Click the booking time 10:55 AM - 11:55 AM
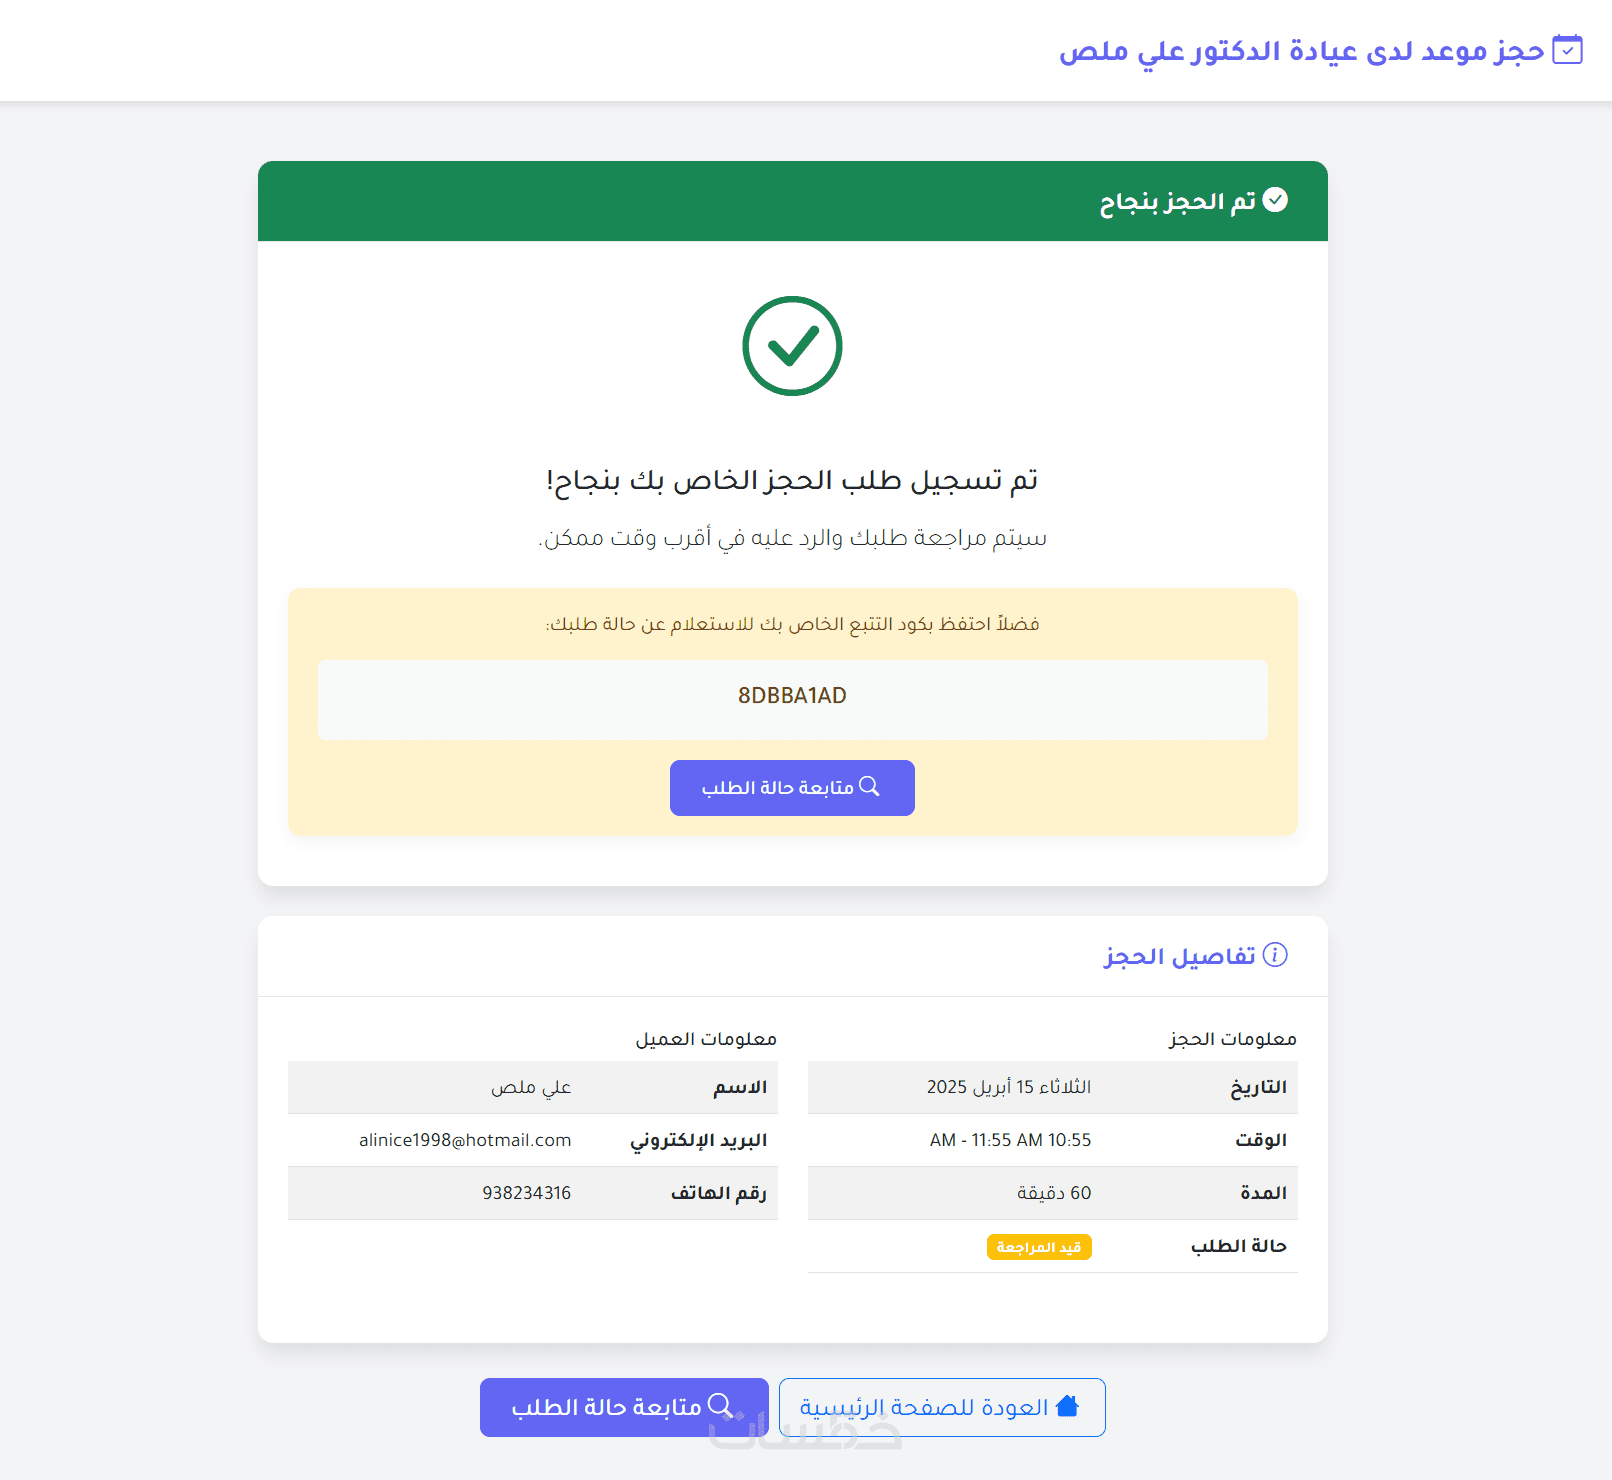This screenshot has width=1612, height=1480. [x=1010, y=1140]
